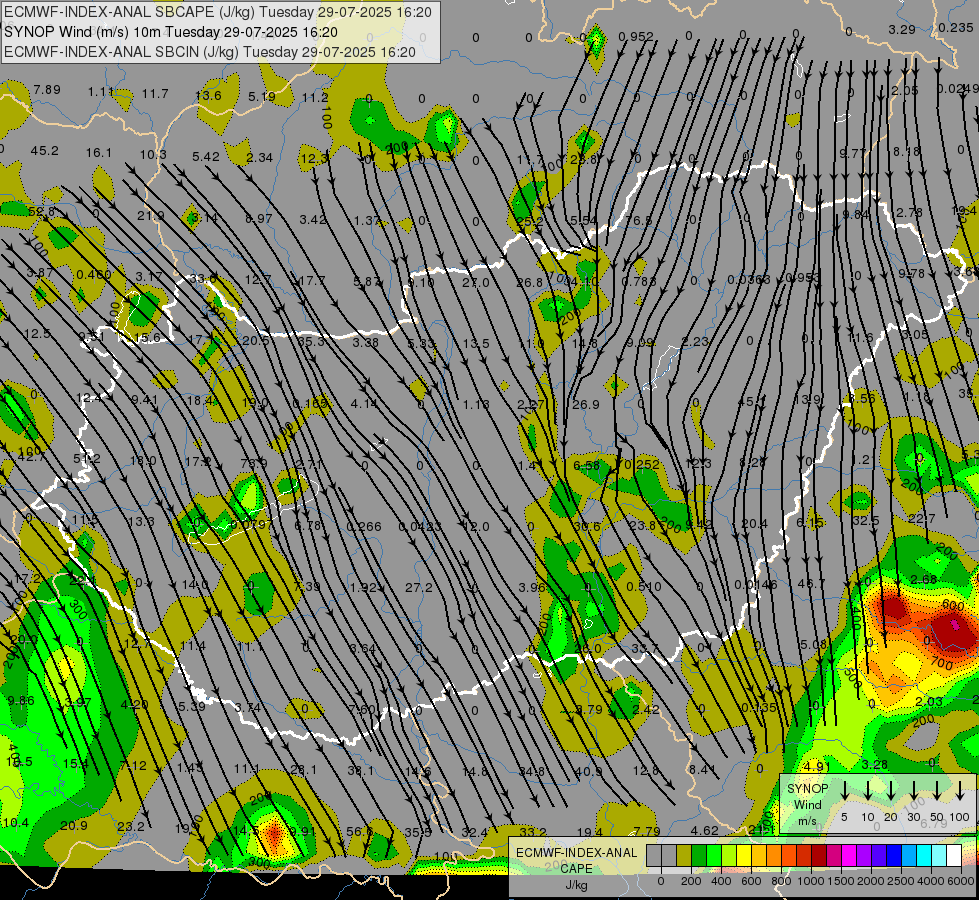
Task: Click the J/kg unit label in the legend
Action: click(x=576, y=885)
